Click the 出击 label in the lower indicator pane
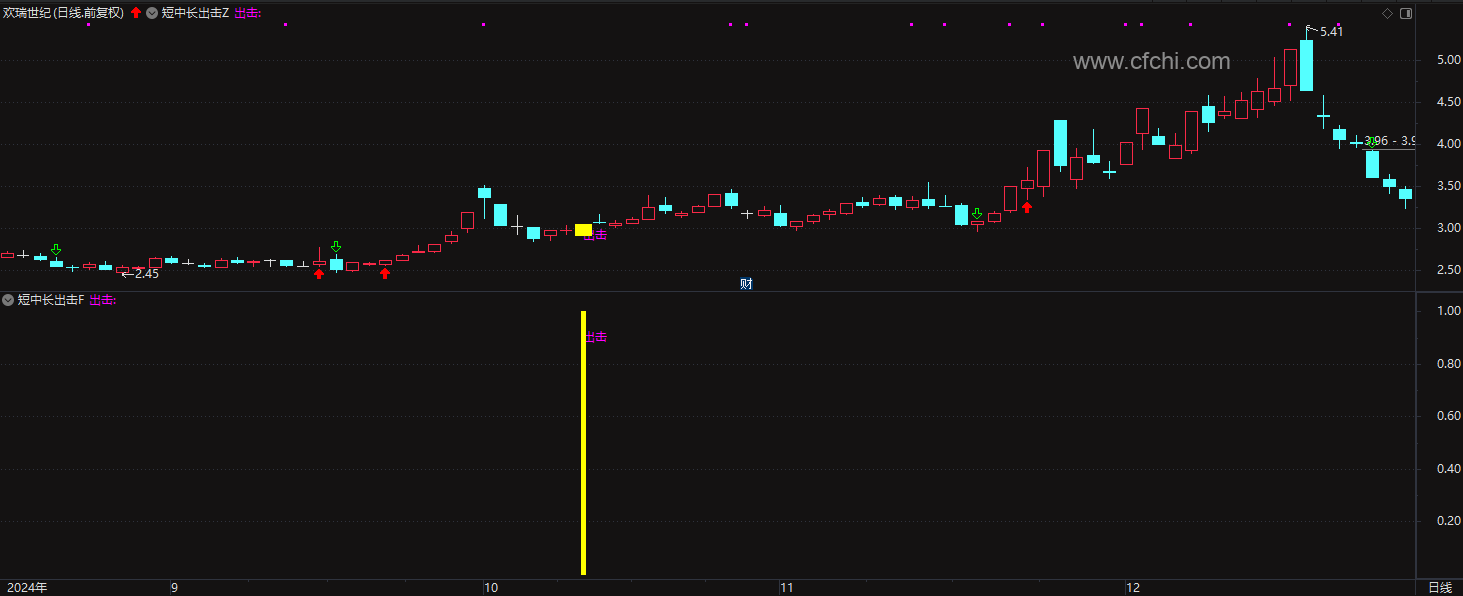 pyautogui.click(x=596, y=337)
